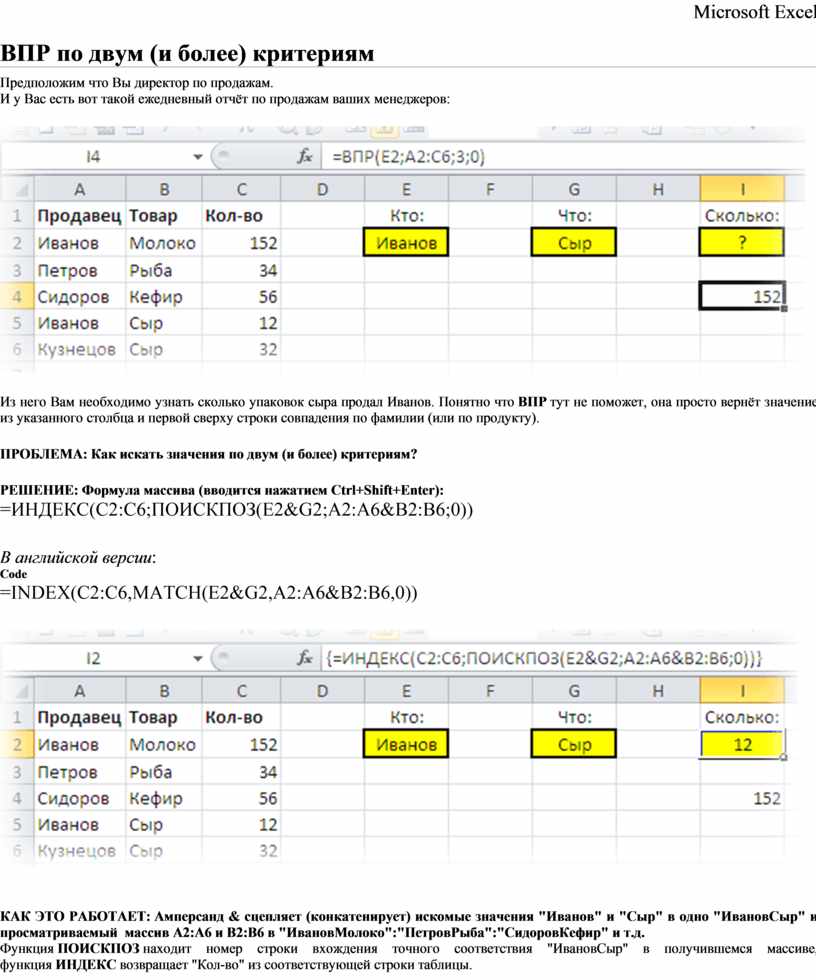The height and width of the screenshot is (980, 816).
Task: Click the column C header in the ИНДЕКС sheet
Action: point(242,691)
